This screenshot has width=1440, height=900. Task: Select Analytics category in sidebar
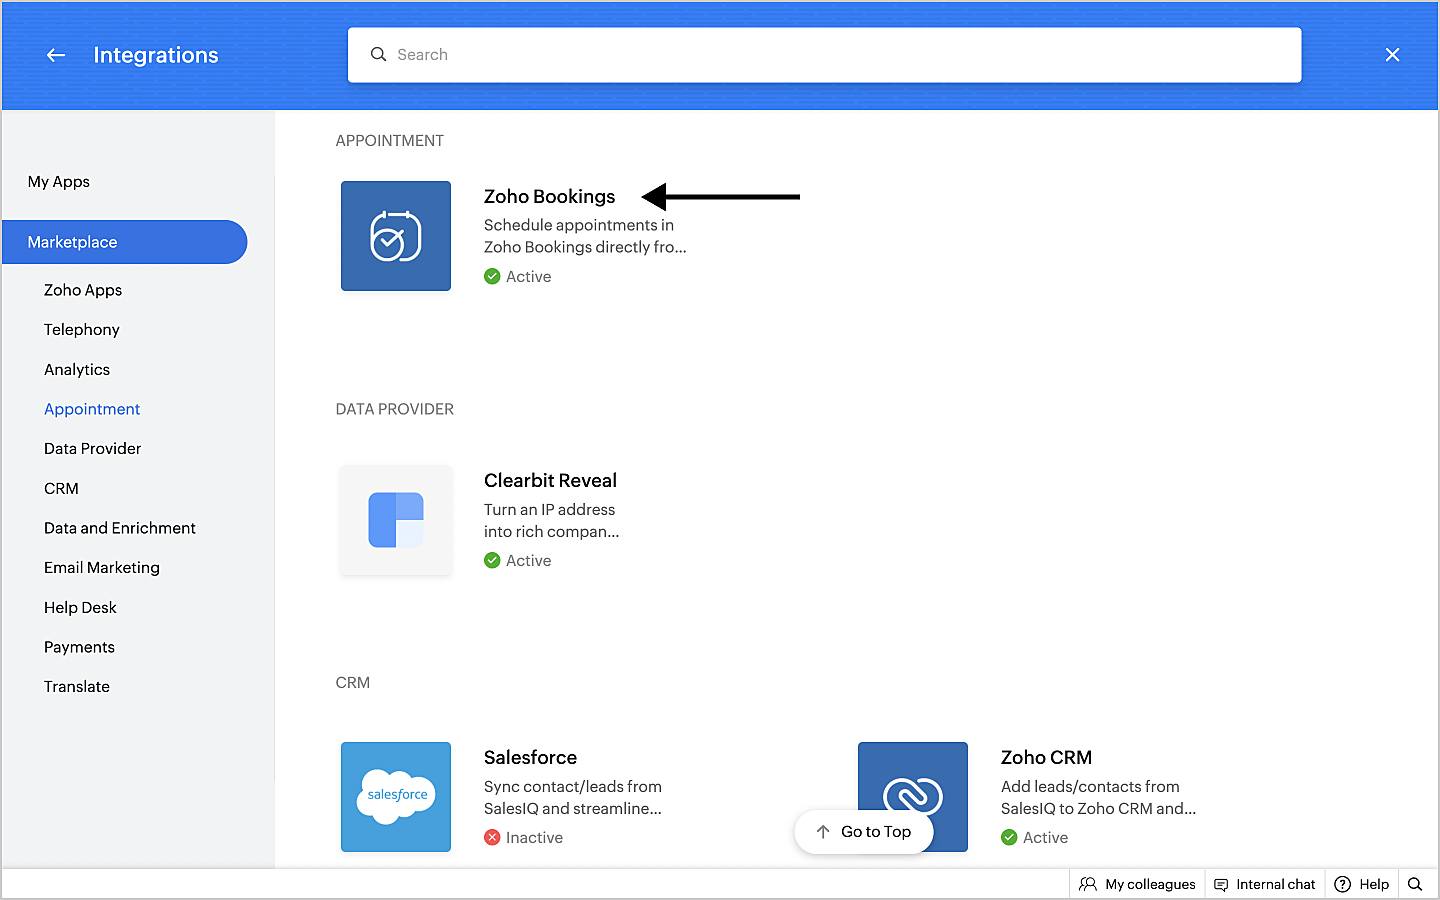click(77, 370)
